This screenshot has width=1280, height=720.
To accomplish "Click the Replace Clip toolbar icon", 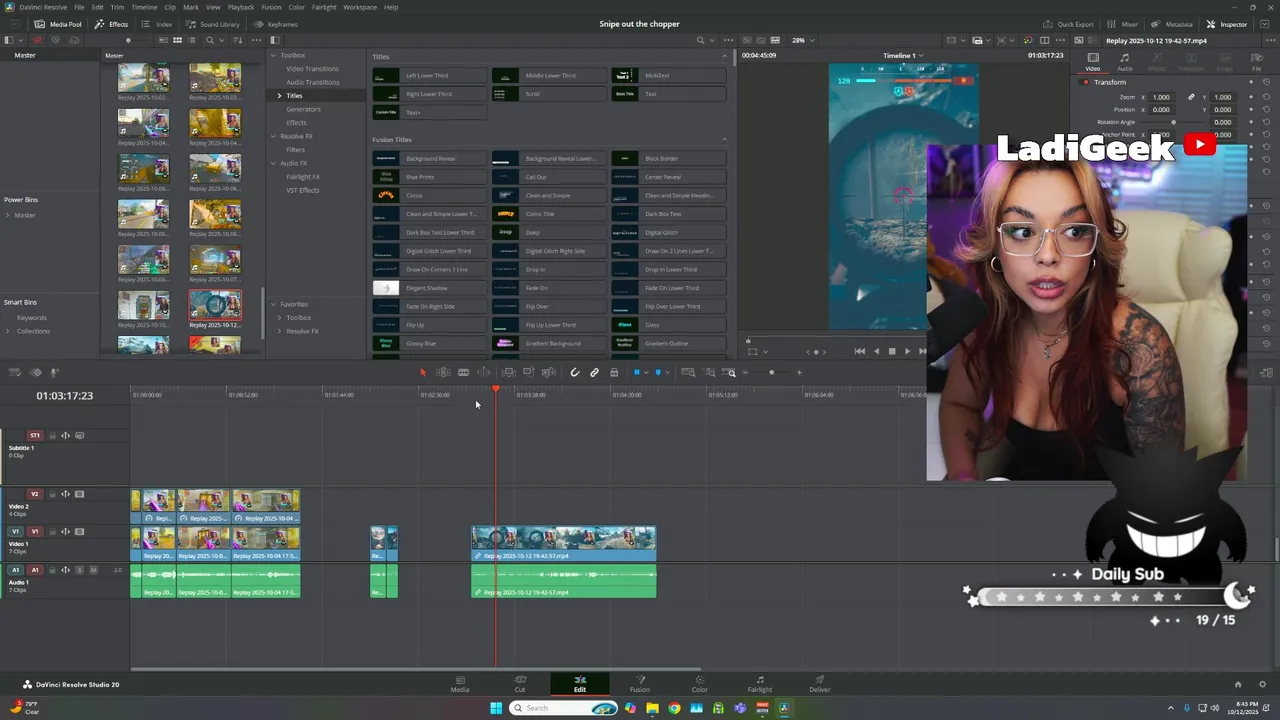I will click(x=548, y=372).
